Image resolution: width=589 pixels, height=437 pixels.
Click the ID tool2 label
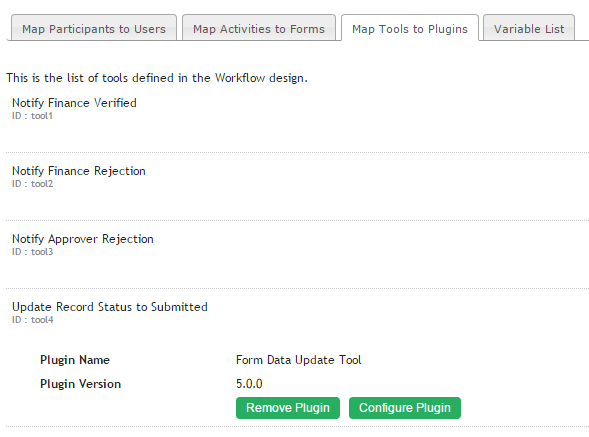click(32, 184)
